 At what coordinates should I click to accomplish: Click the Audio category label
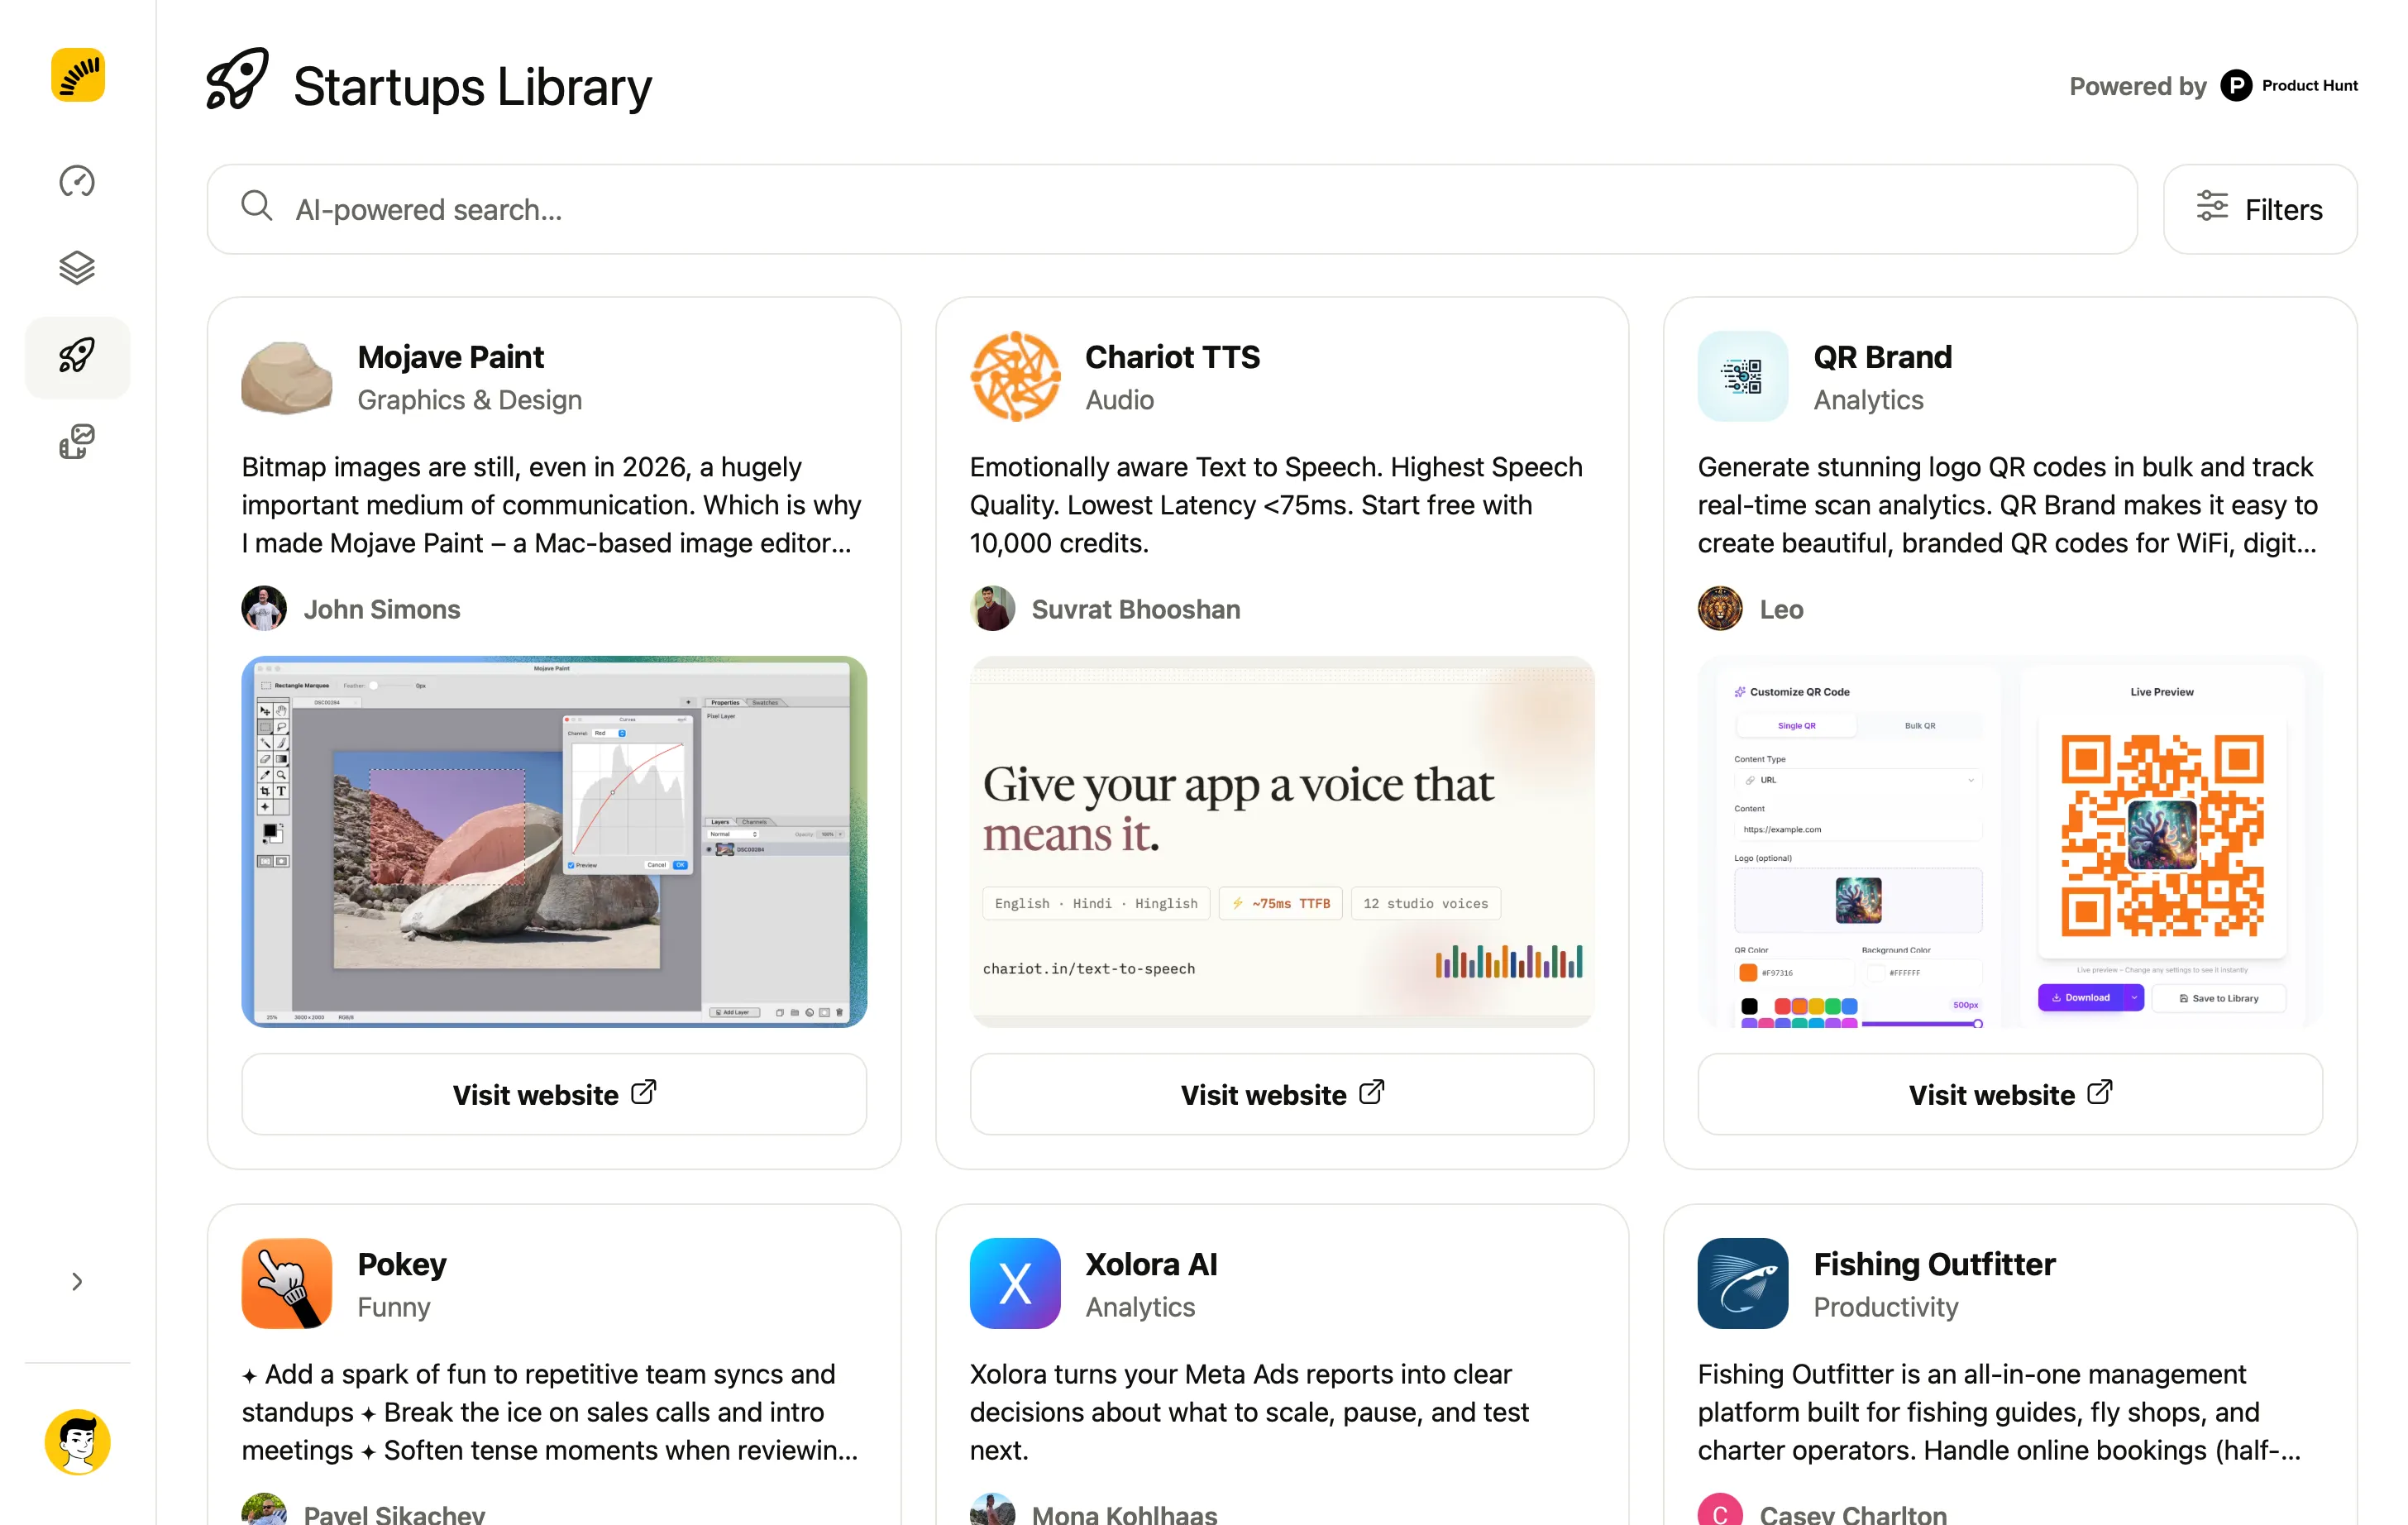pyautogui.click(x=1120, y=400)
